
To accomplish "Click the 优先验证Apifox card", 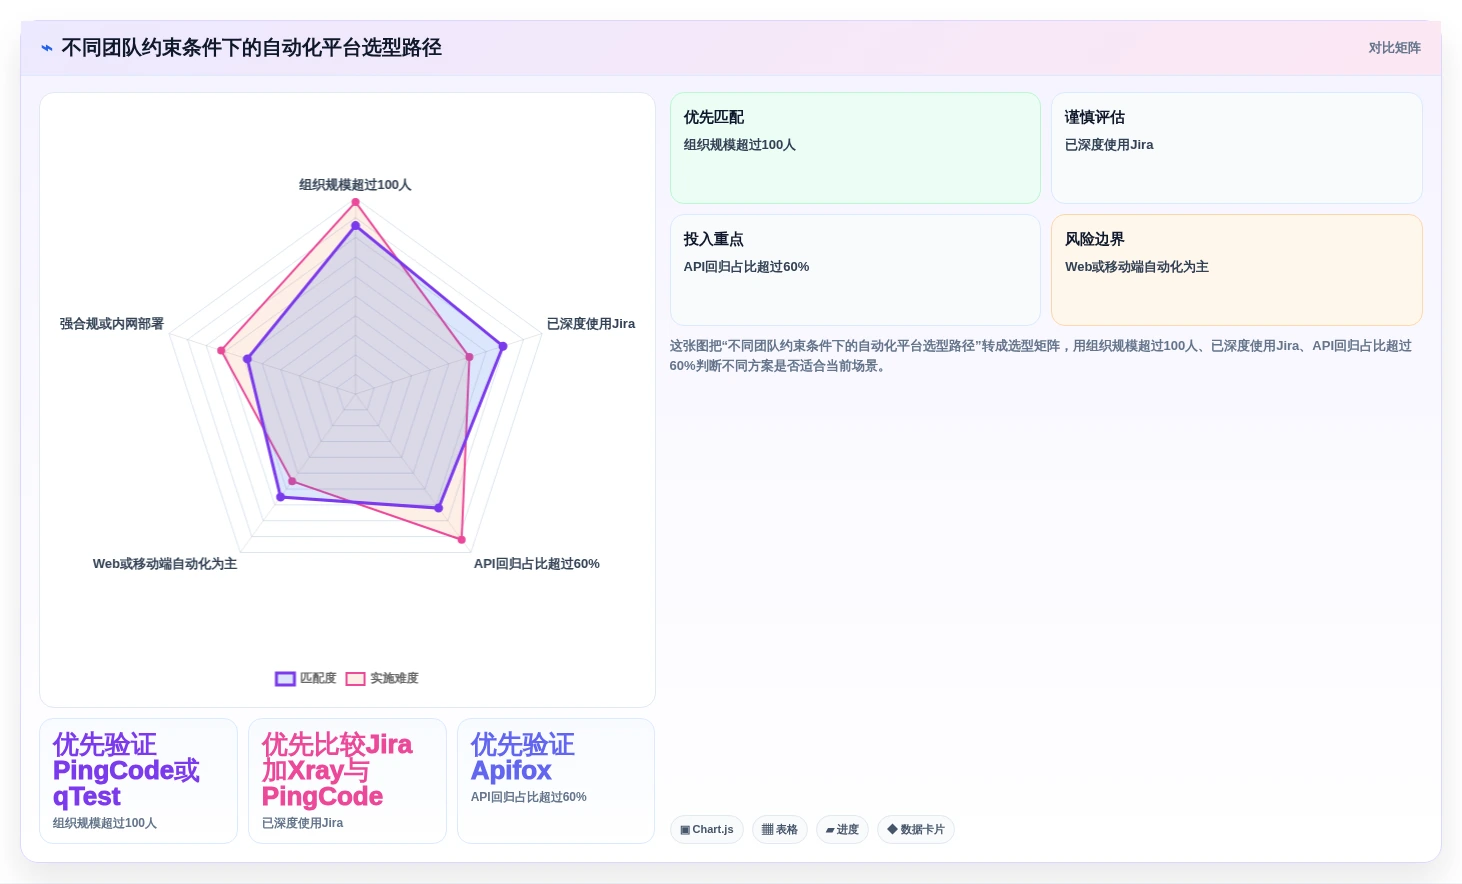I will pos(556,781).
